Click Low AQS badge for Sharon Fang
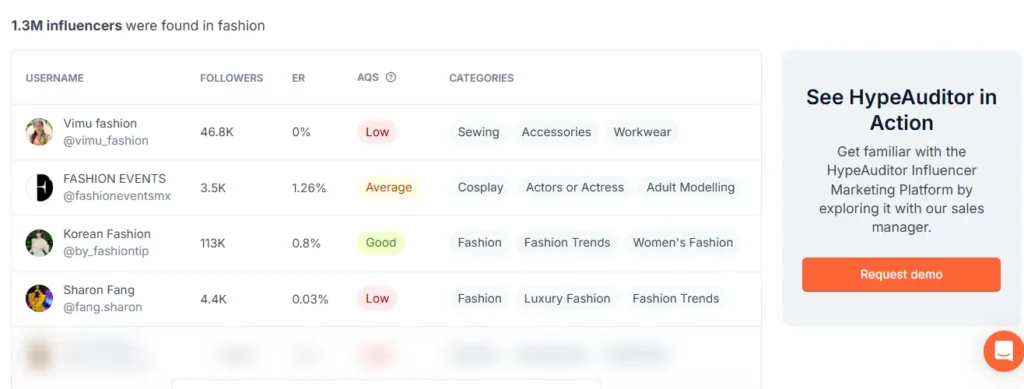The image size is (1024, 389). (x=377, y=298)
